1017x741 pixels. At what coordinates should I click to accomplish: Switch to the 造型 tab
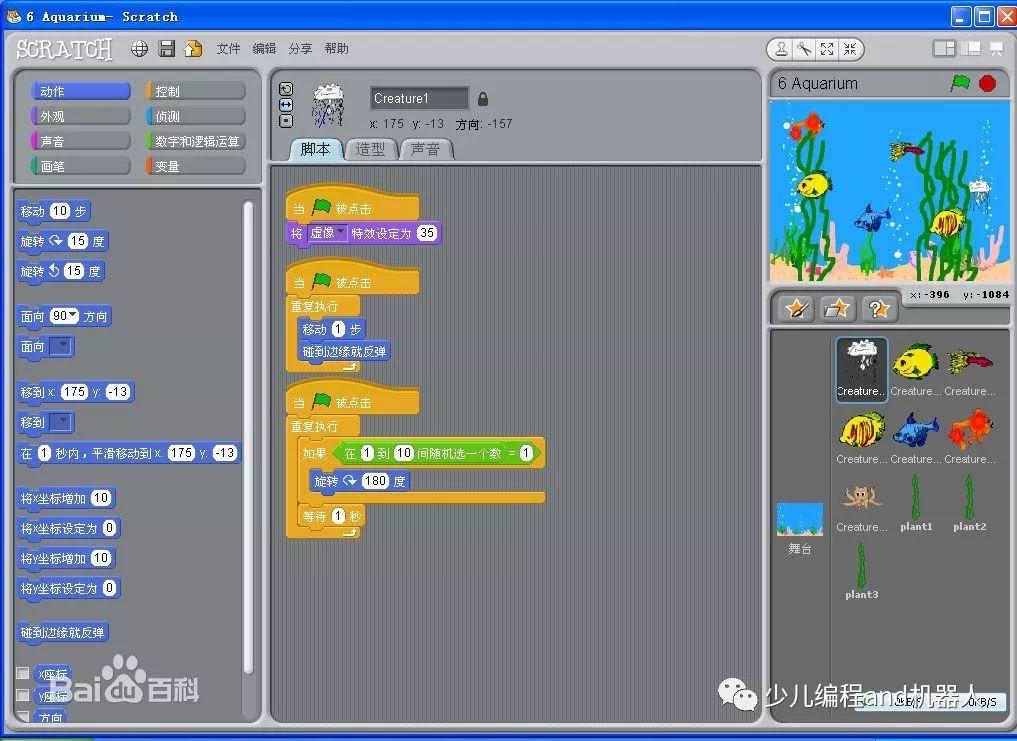[x=370, y=149]
